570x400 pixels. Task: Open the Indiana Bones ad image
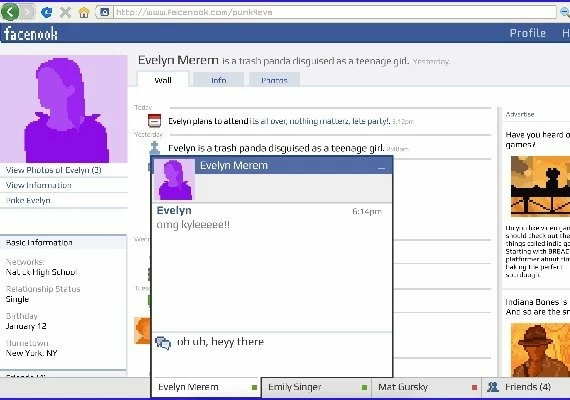click(540, 350)
